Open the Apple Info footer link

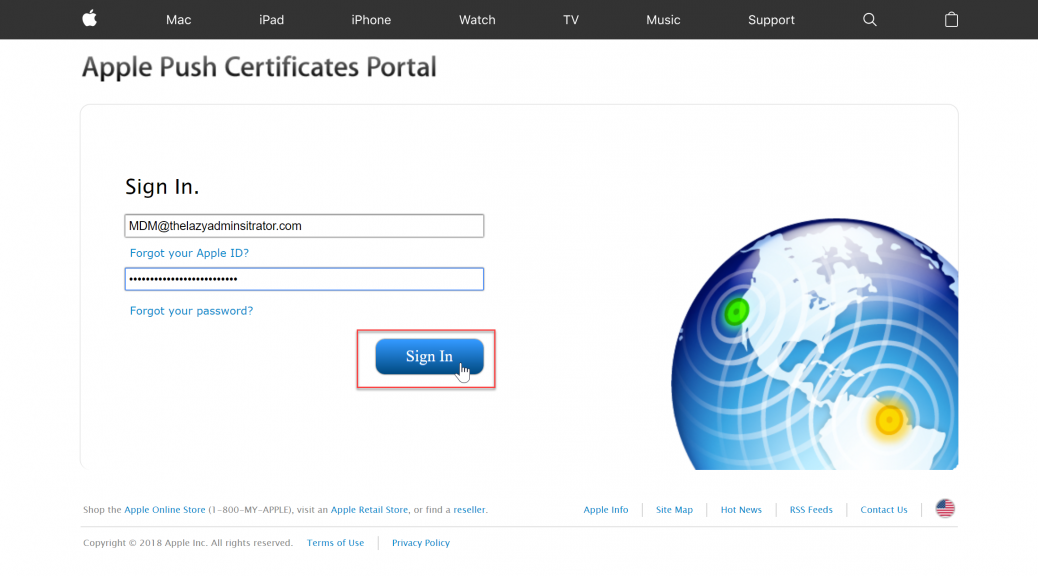606,510
